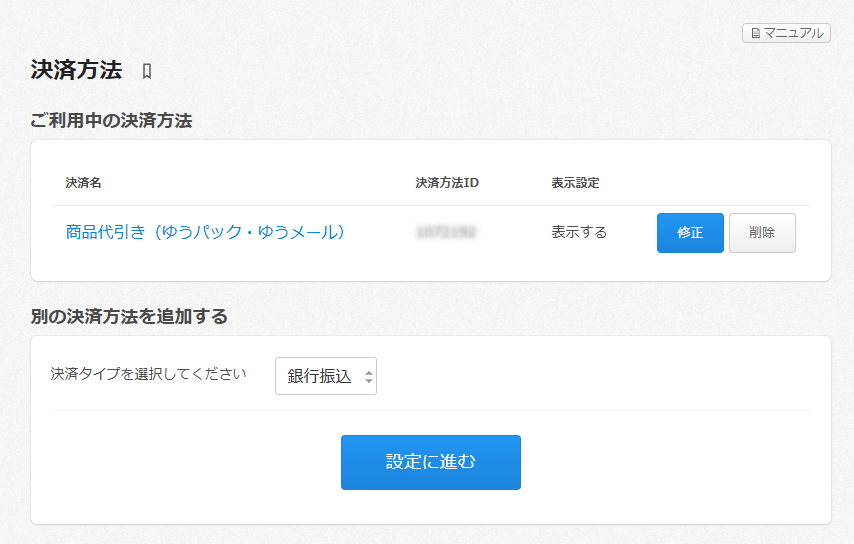The height and width of the screenshot is (544, 854).
Task: Click the blurred payment method ID value
Action: pyautogui.click(x=446, y=232)
